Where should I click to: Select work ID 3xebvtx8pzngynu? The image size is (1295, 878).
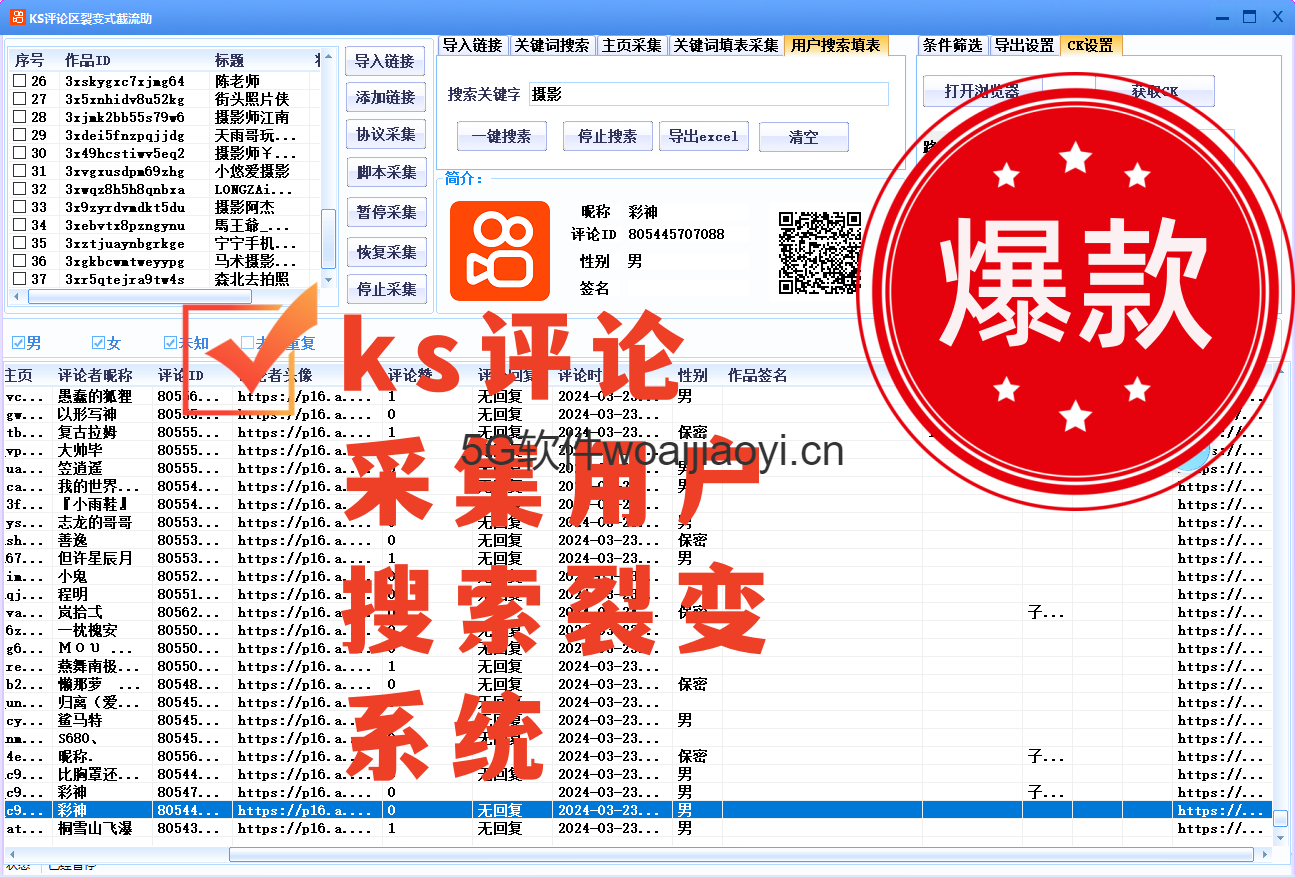(x=125, y=225)
